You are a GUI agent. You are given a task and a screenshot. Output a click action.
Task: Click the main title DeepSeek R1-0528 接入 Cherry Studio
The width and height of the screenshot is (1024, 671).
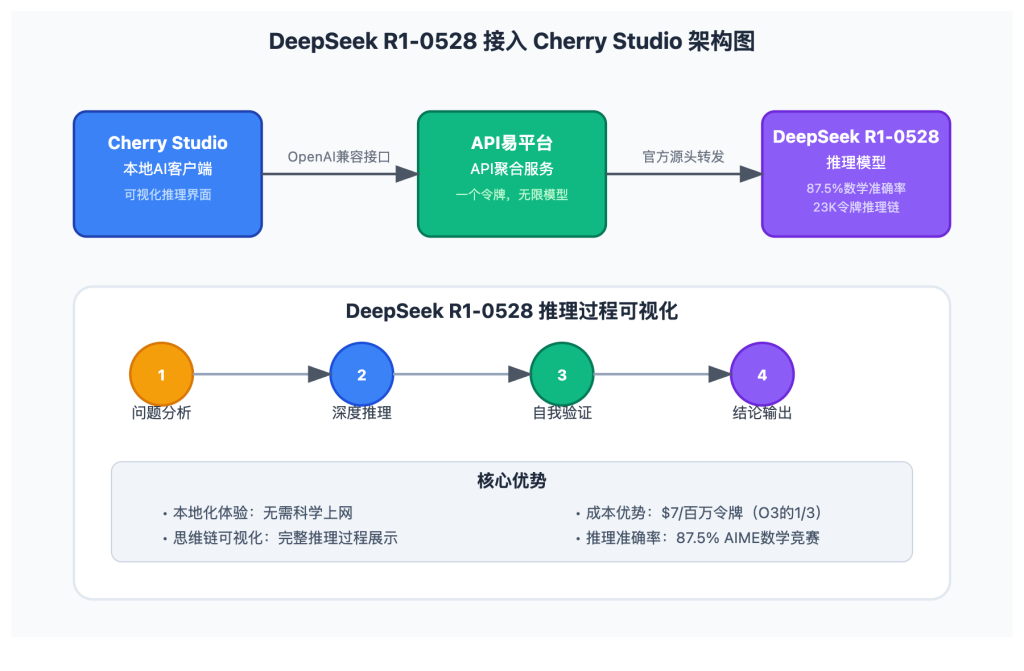pyautogui.click(x=512, y=41)
